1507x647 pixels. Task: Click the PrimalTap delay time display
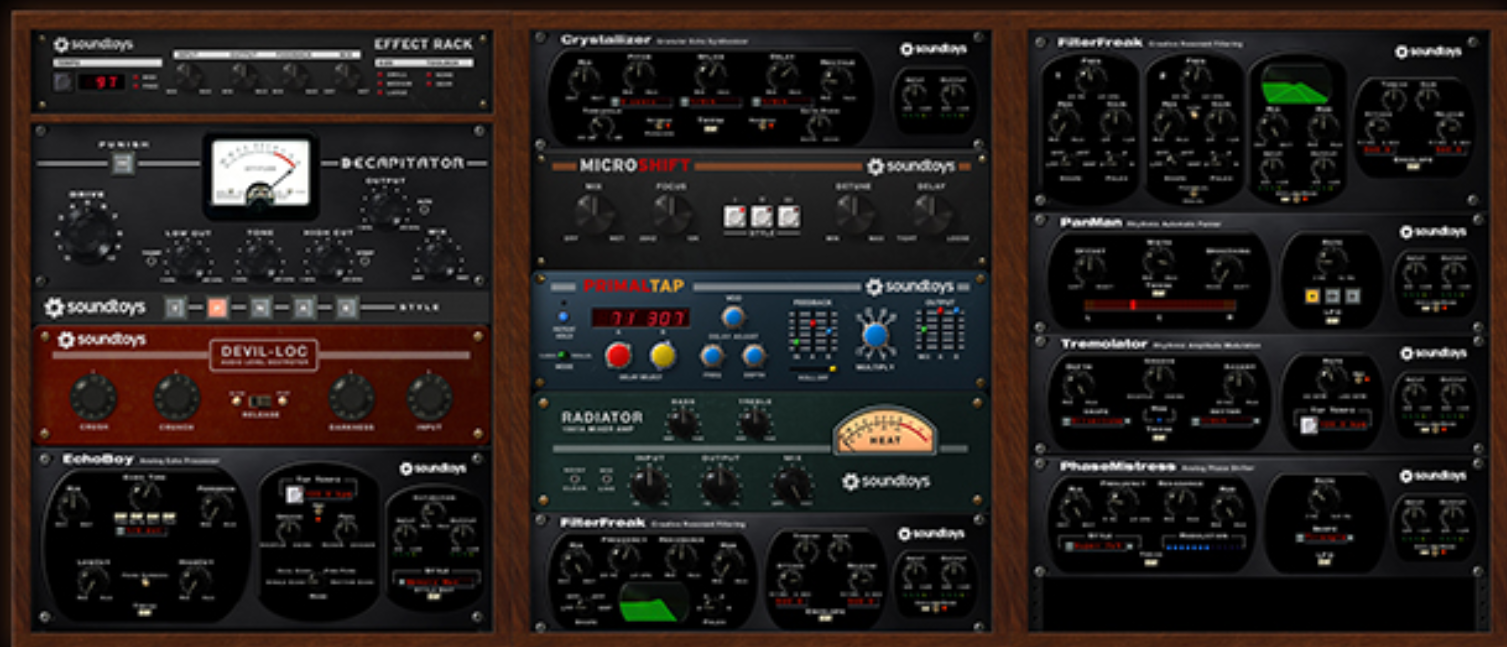point(639,318)
